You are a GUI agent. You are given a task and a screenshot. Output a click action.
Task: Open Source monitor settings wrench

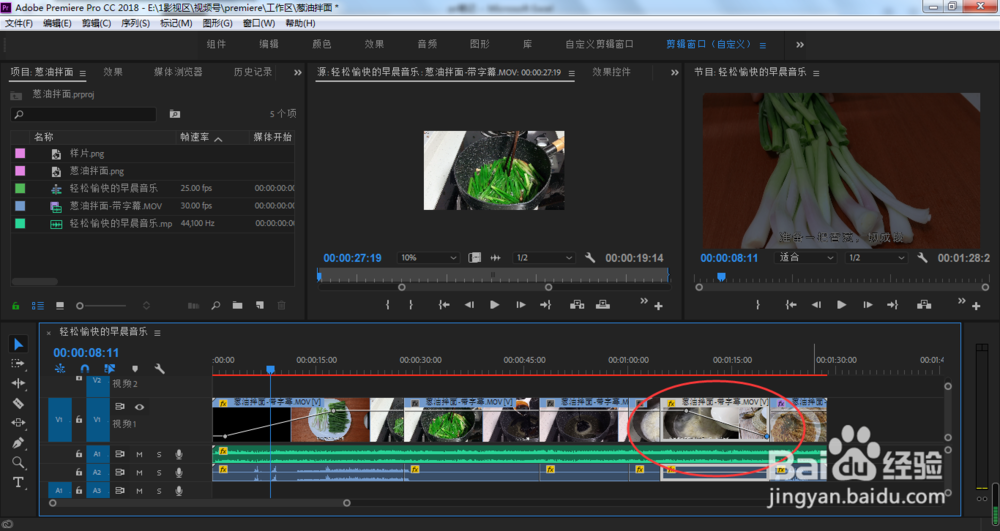590,258
